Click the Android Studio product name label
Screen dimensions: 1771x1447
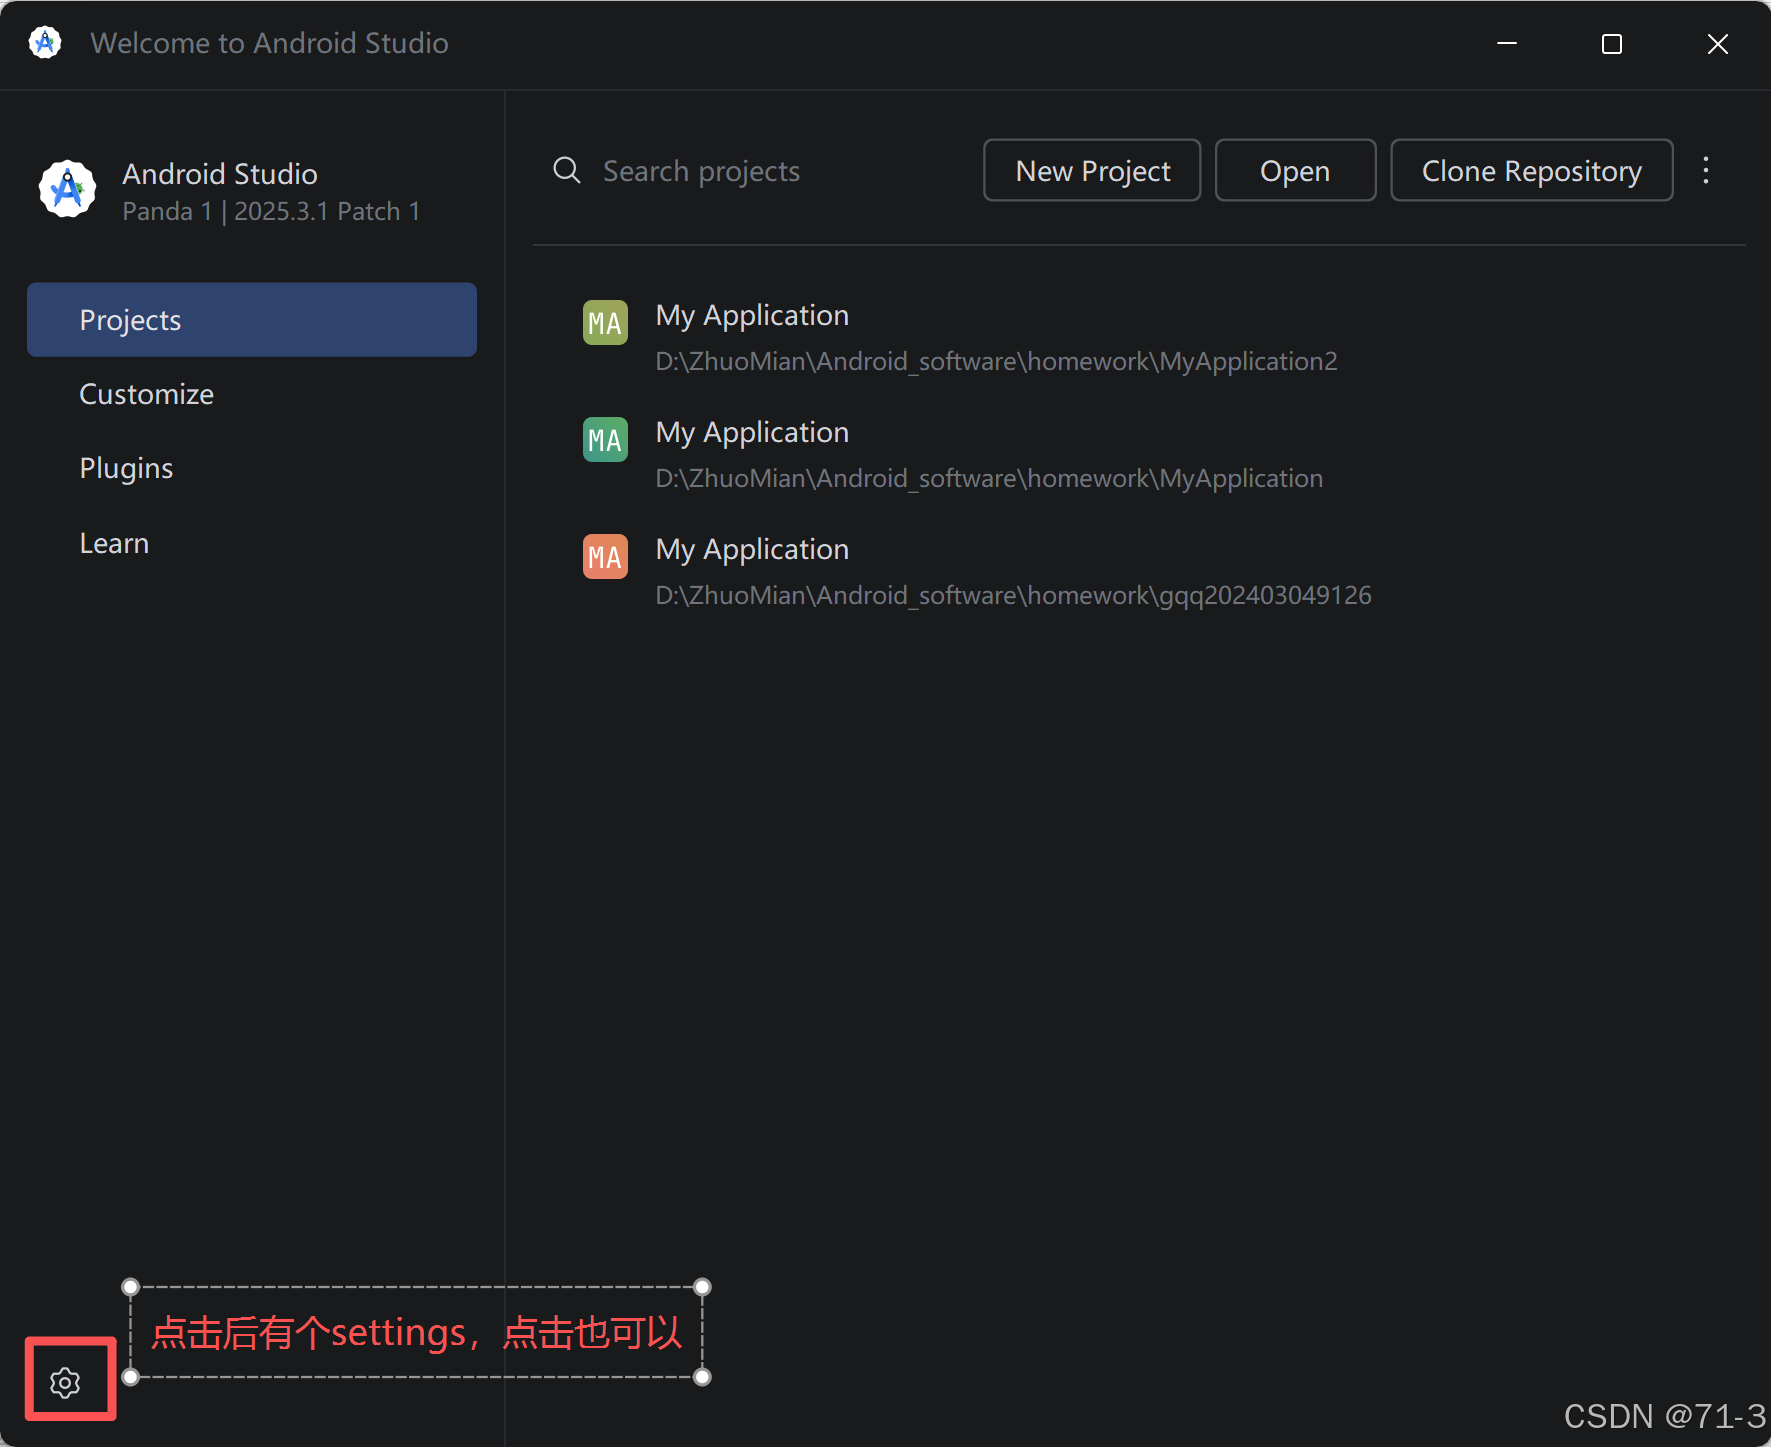(220, 174)
